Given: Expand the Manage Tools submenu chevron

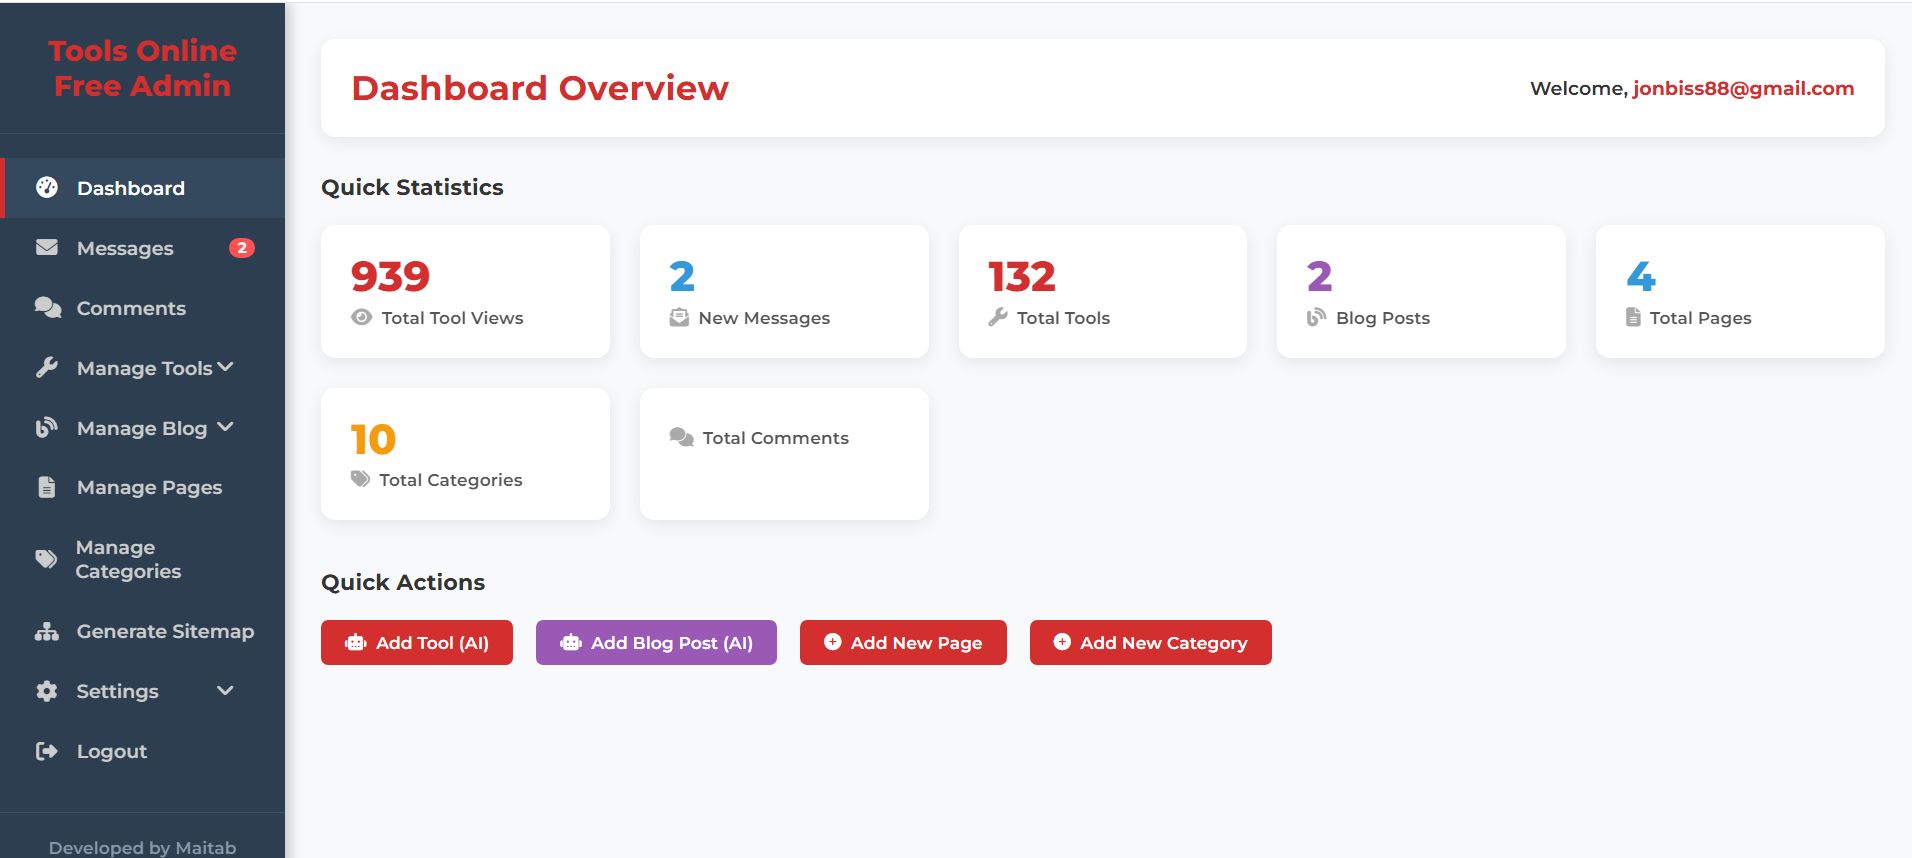Looking at the screenshot, I should pyautogui.click(x=225, y=367).
